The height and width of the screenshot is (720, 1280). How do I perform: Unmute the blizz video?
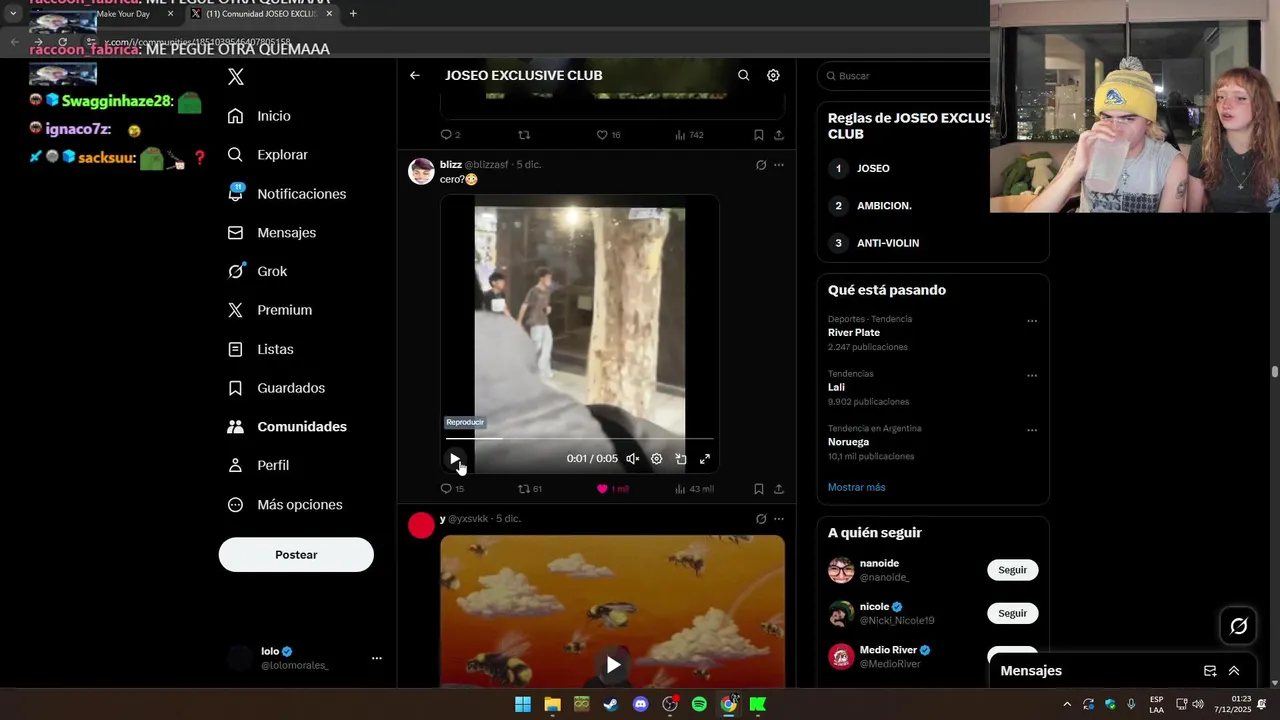(x=633, y=459)
